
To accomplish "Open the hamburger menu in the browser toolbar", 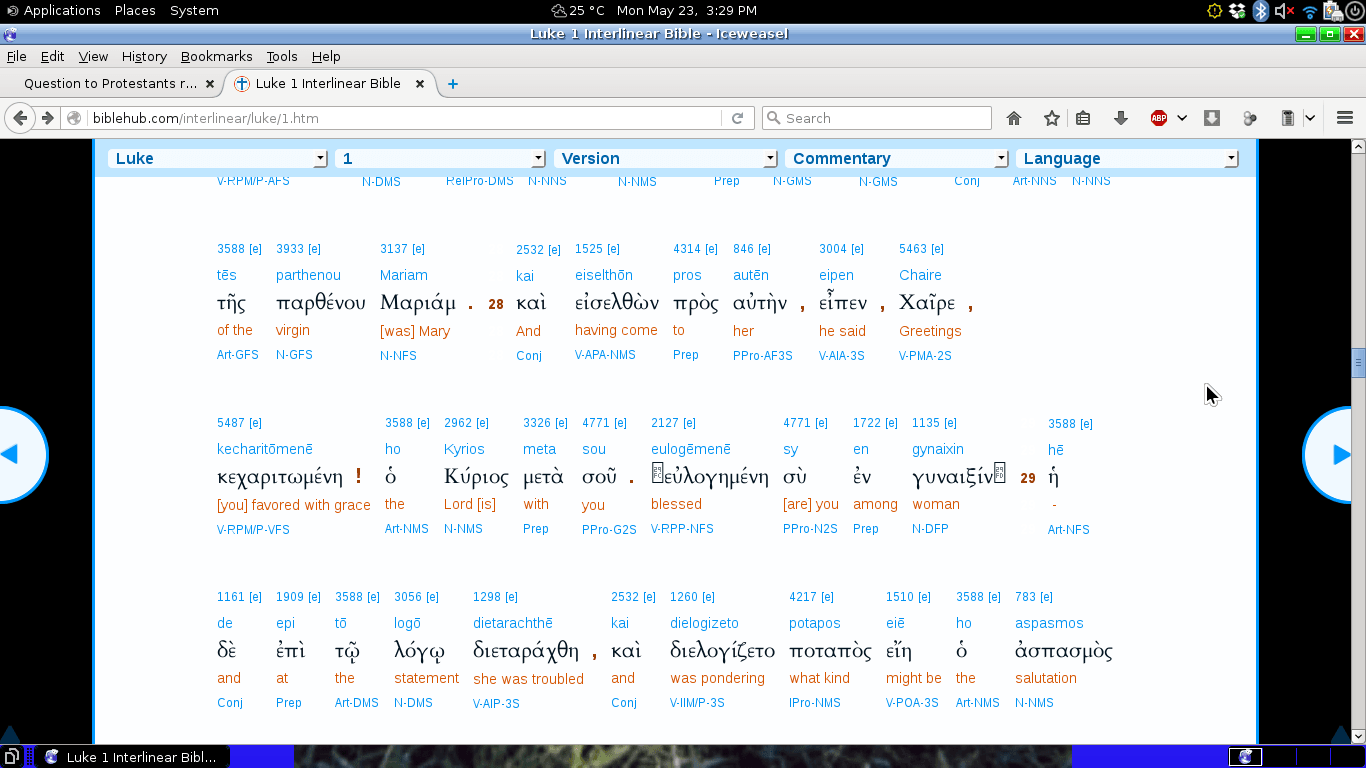I will tap(1344, 118).
